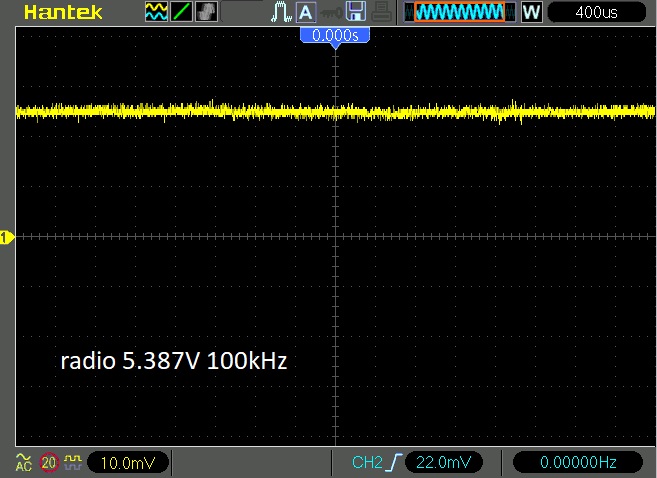Screen dimensions: 657x478
Task: Click the 400us timebase readout
Action: pos(597,12)
